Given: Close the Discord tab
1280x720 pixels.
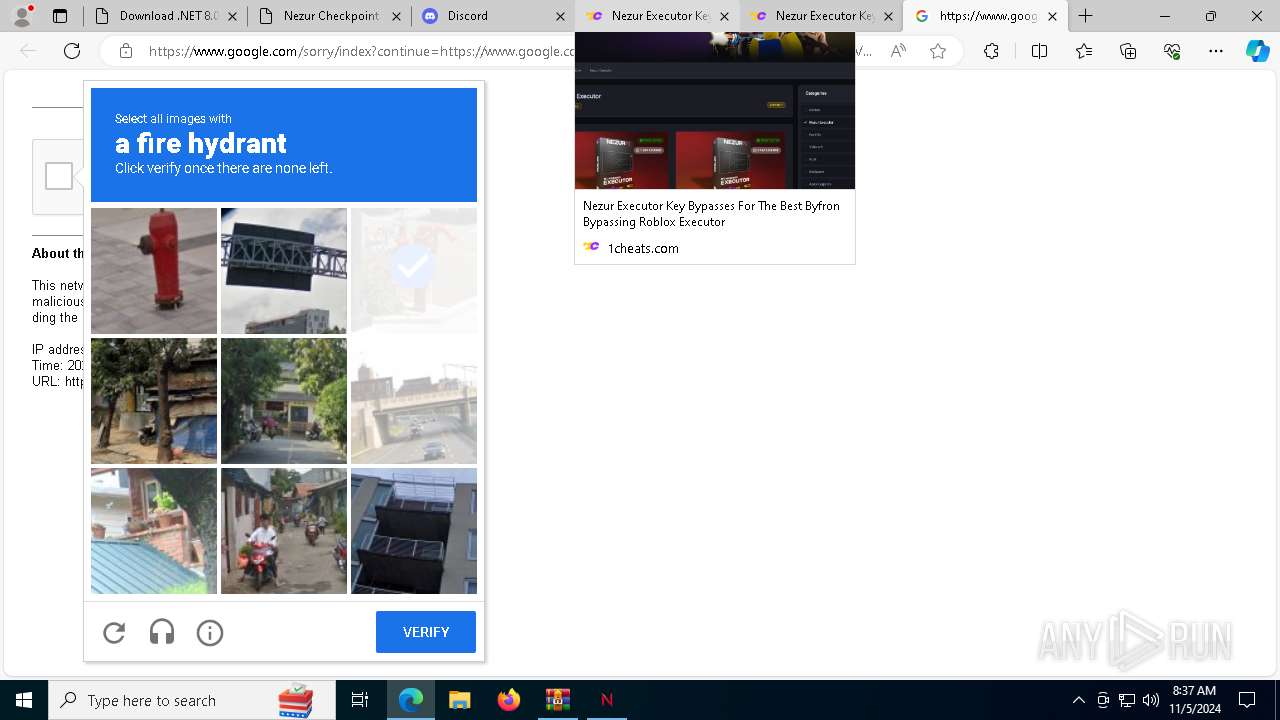Looking at the screenshot, I should coord(560,16).
